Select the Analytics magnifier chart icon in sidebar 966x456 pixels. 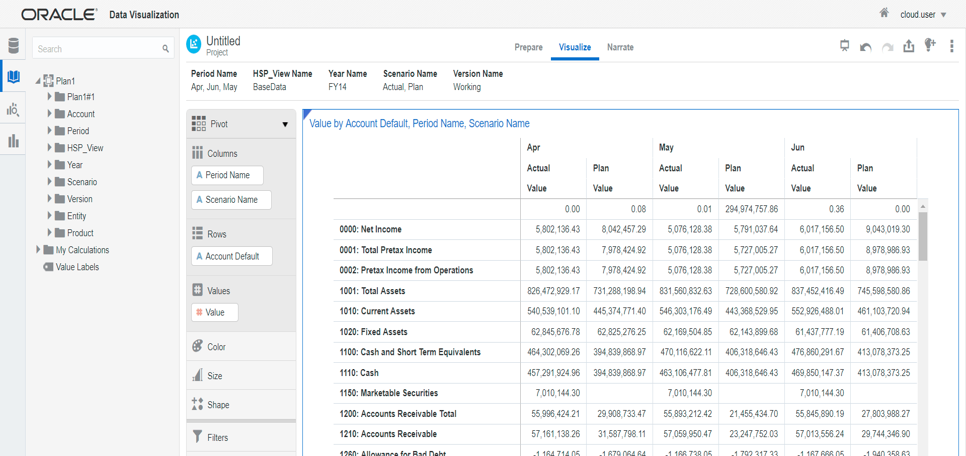point(13,109)
